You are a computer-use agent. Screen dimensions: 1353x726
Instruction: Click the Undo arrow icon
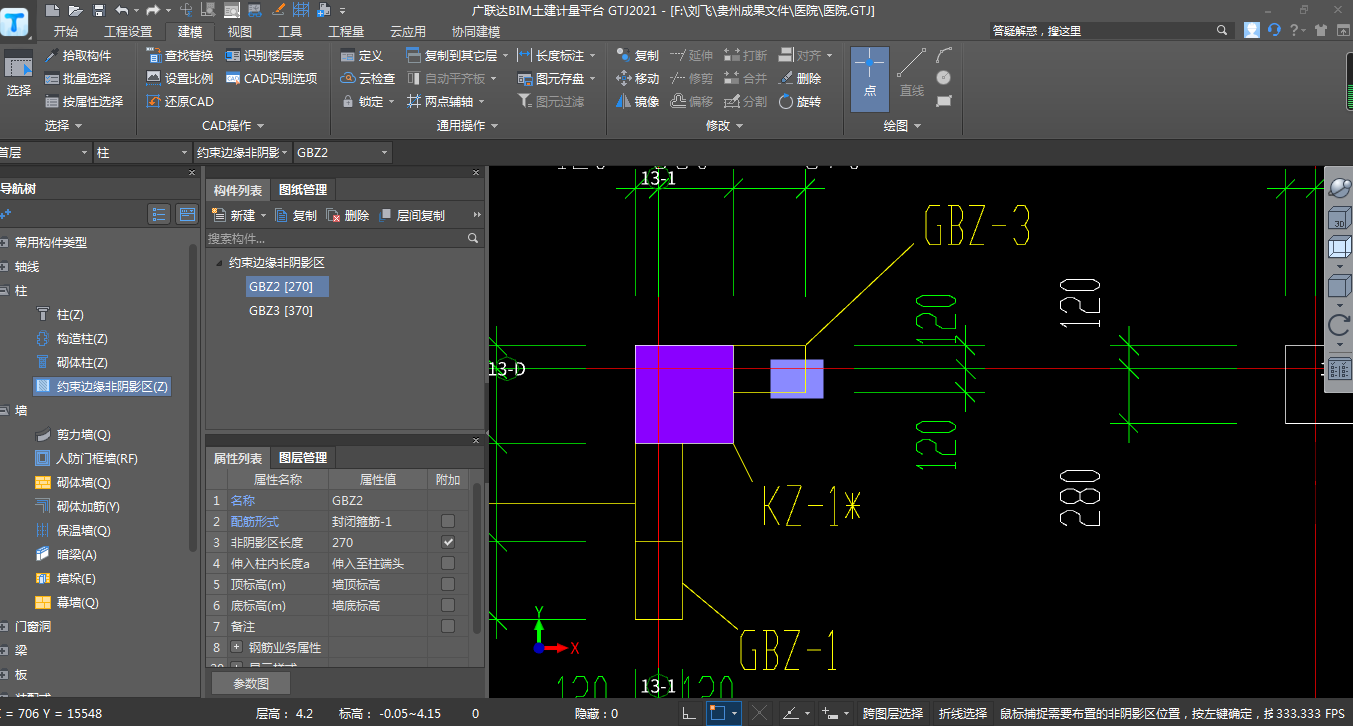tap(121, 10)
